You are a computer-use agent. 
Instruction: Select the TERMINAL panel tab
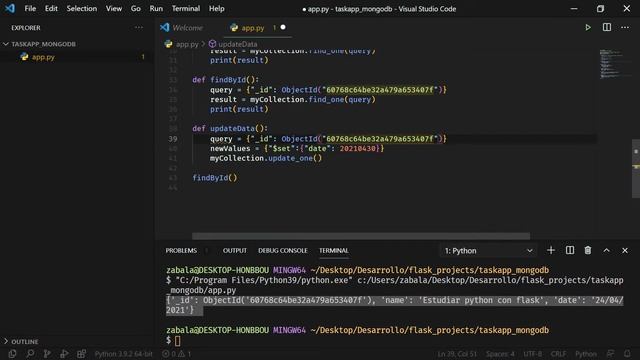(x=333, y=251)
